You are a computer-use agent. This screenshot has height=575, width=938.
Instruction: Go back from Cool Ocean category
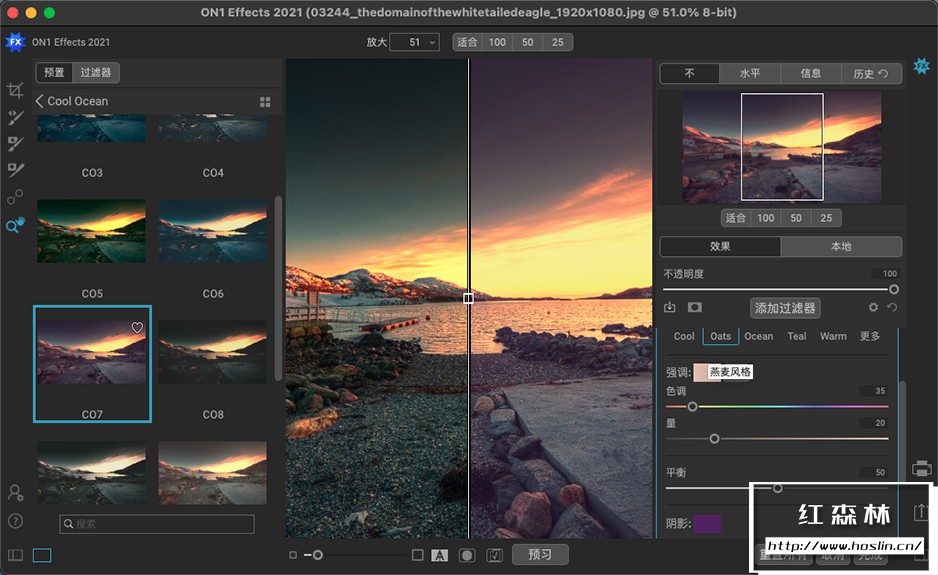[40, 102]
